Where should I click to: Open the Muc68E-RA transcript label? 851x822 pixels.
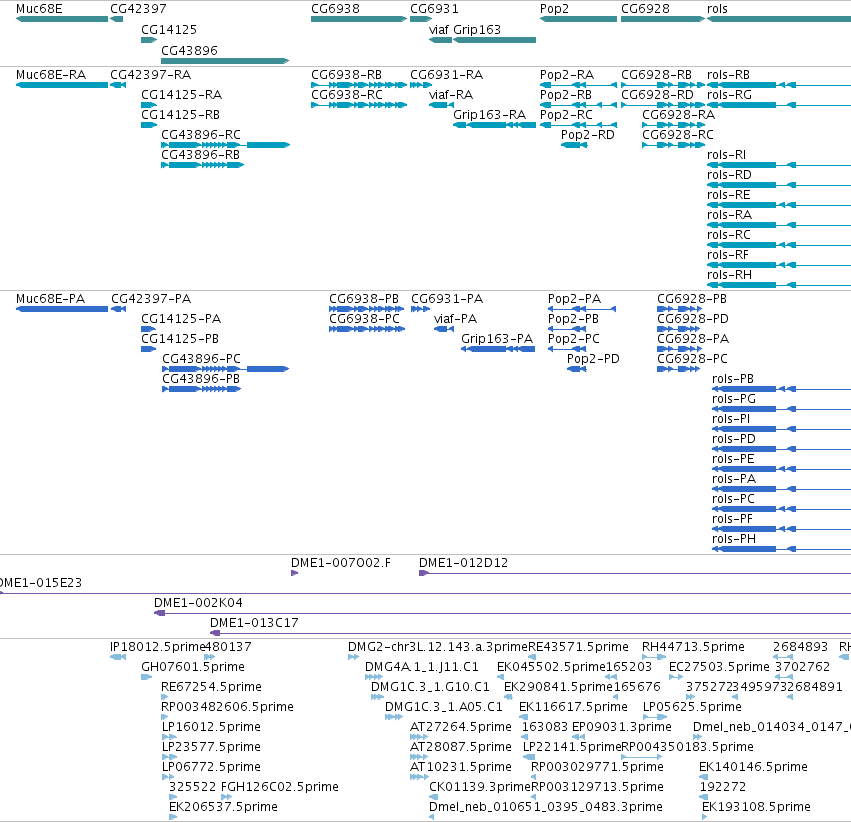(51, 74)
